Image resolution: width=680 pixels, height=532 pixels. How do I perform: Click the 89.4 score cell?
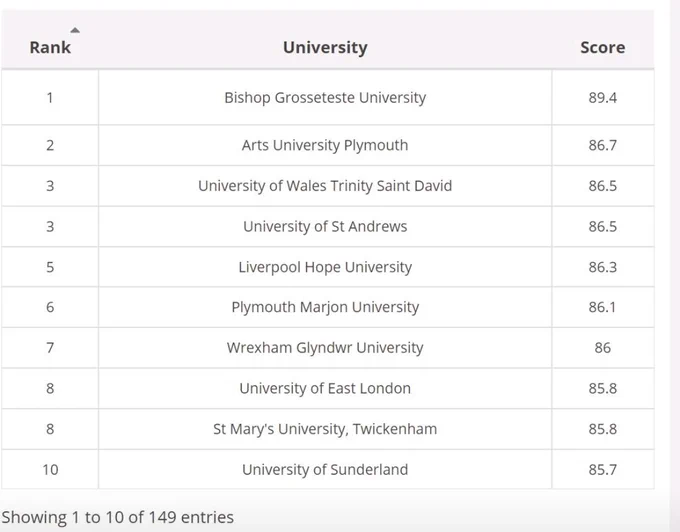tap(603, 98)
